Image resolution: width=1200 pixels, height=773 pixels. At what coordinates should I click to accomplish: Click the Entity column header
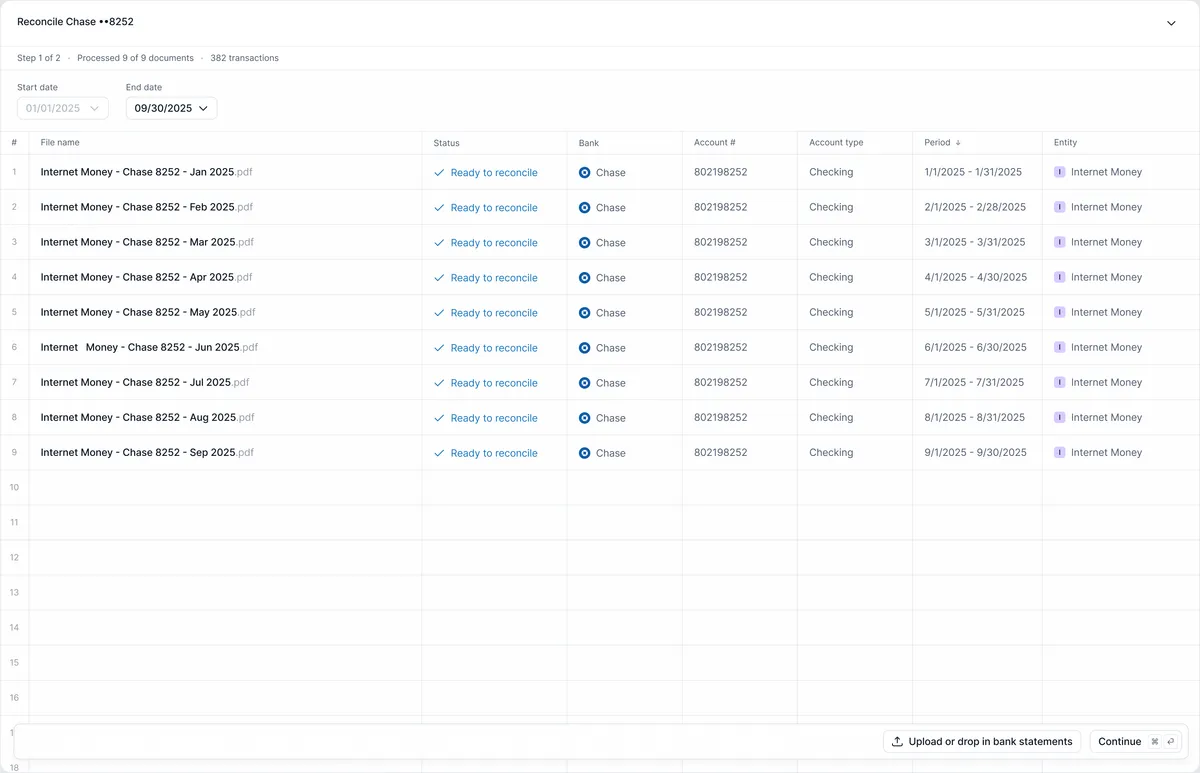tap(1066, 143)
